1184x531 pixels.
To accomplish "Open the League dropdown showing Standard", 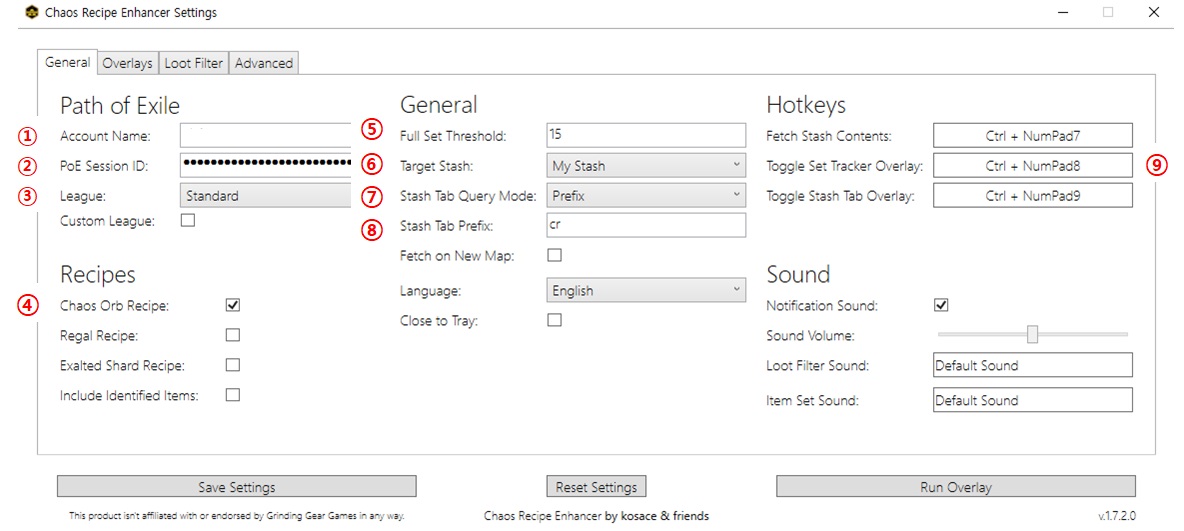I will point(266,196).
